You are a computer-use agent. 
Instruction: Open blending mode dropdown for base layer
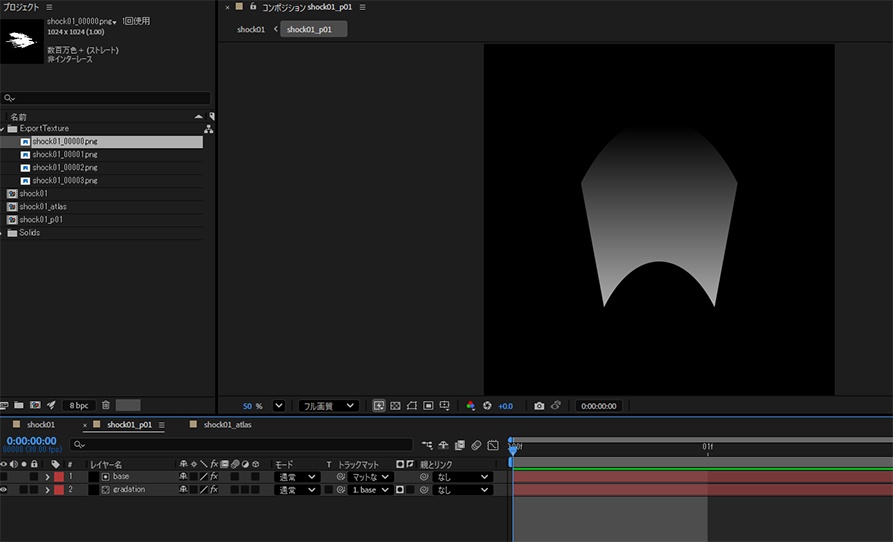pos(297,477)
